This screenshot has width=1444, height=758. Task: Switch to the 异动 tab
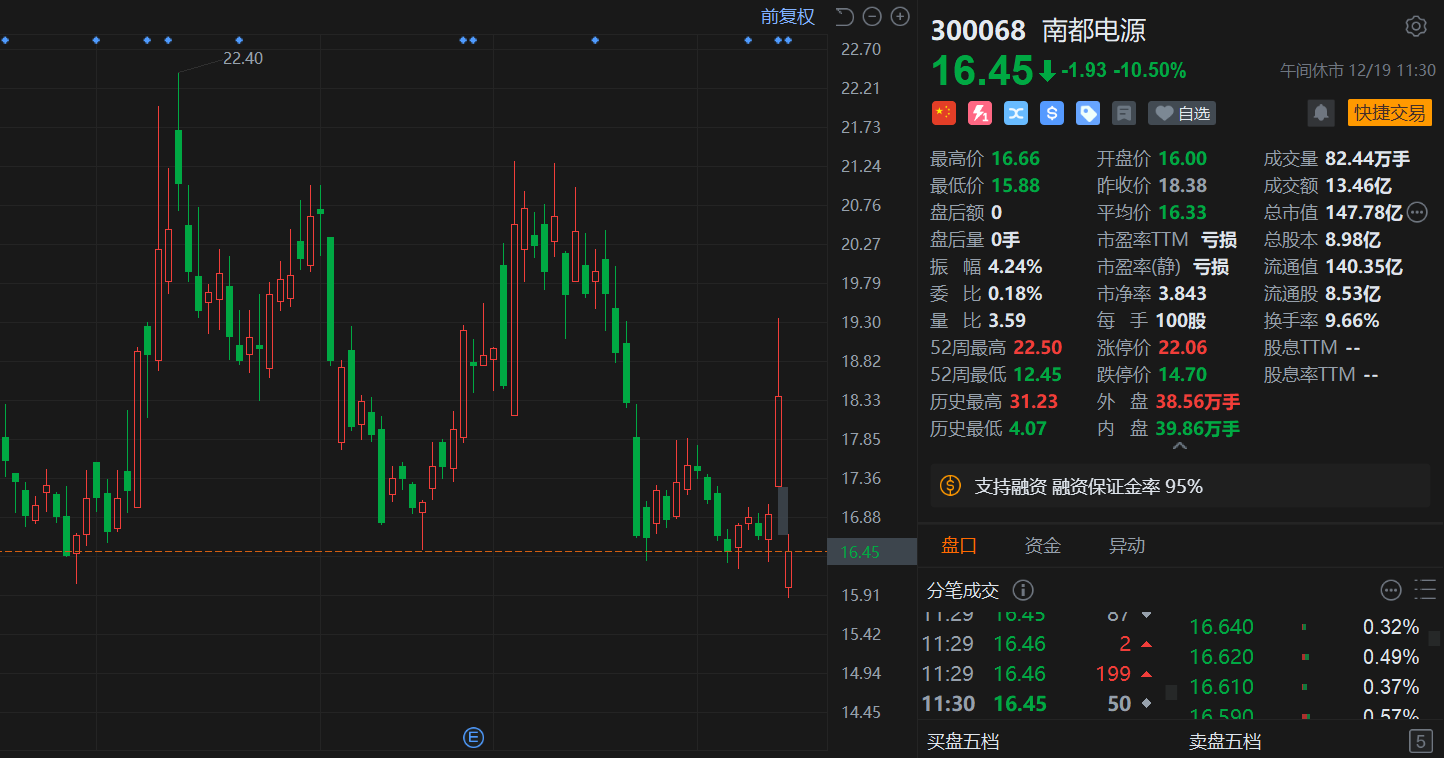[1127, 545]
